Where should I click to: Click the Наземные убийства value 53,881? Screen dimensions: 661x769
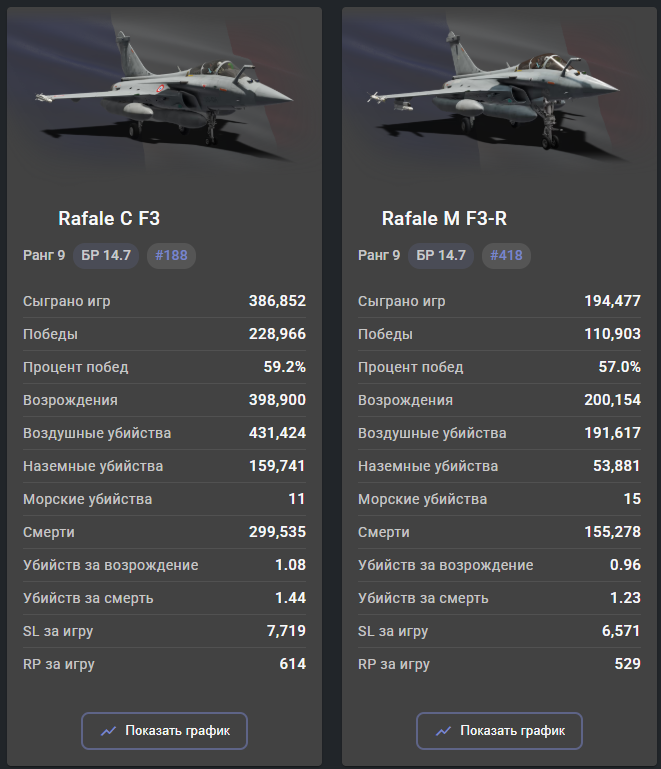pos(616,466)
